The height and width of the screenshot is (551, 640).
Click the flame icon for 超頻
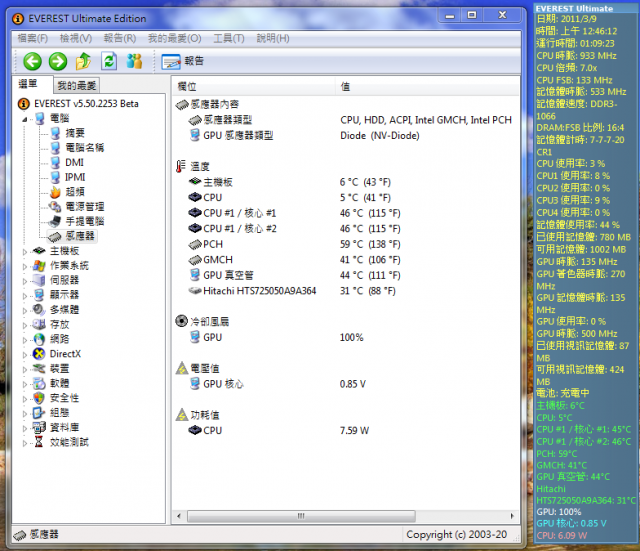tap(55, 192)
